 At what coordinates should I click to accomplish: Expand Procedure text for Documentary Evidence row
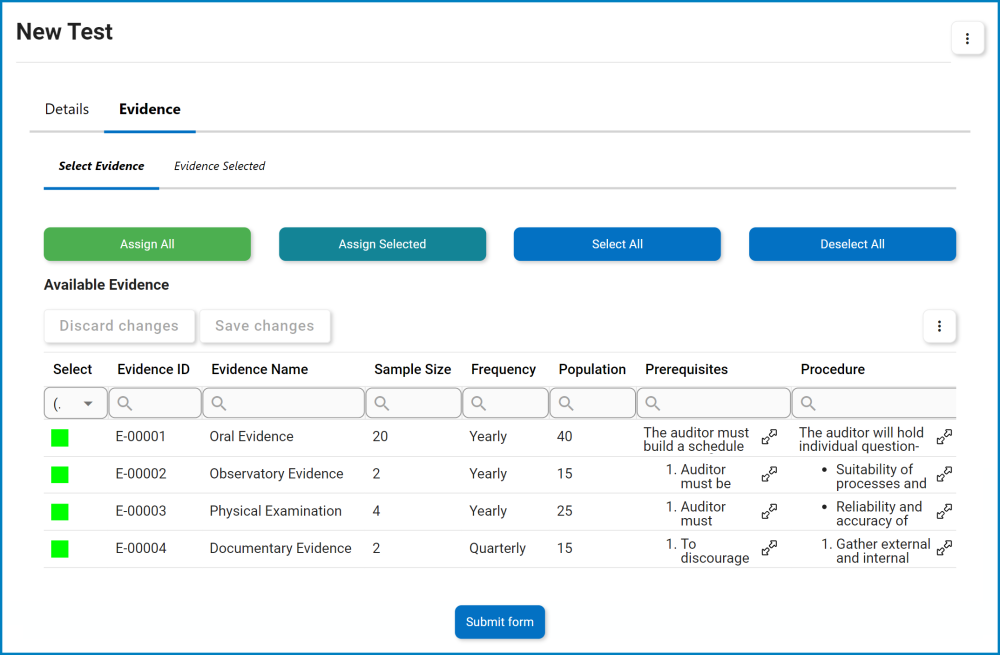click(944, 548)
